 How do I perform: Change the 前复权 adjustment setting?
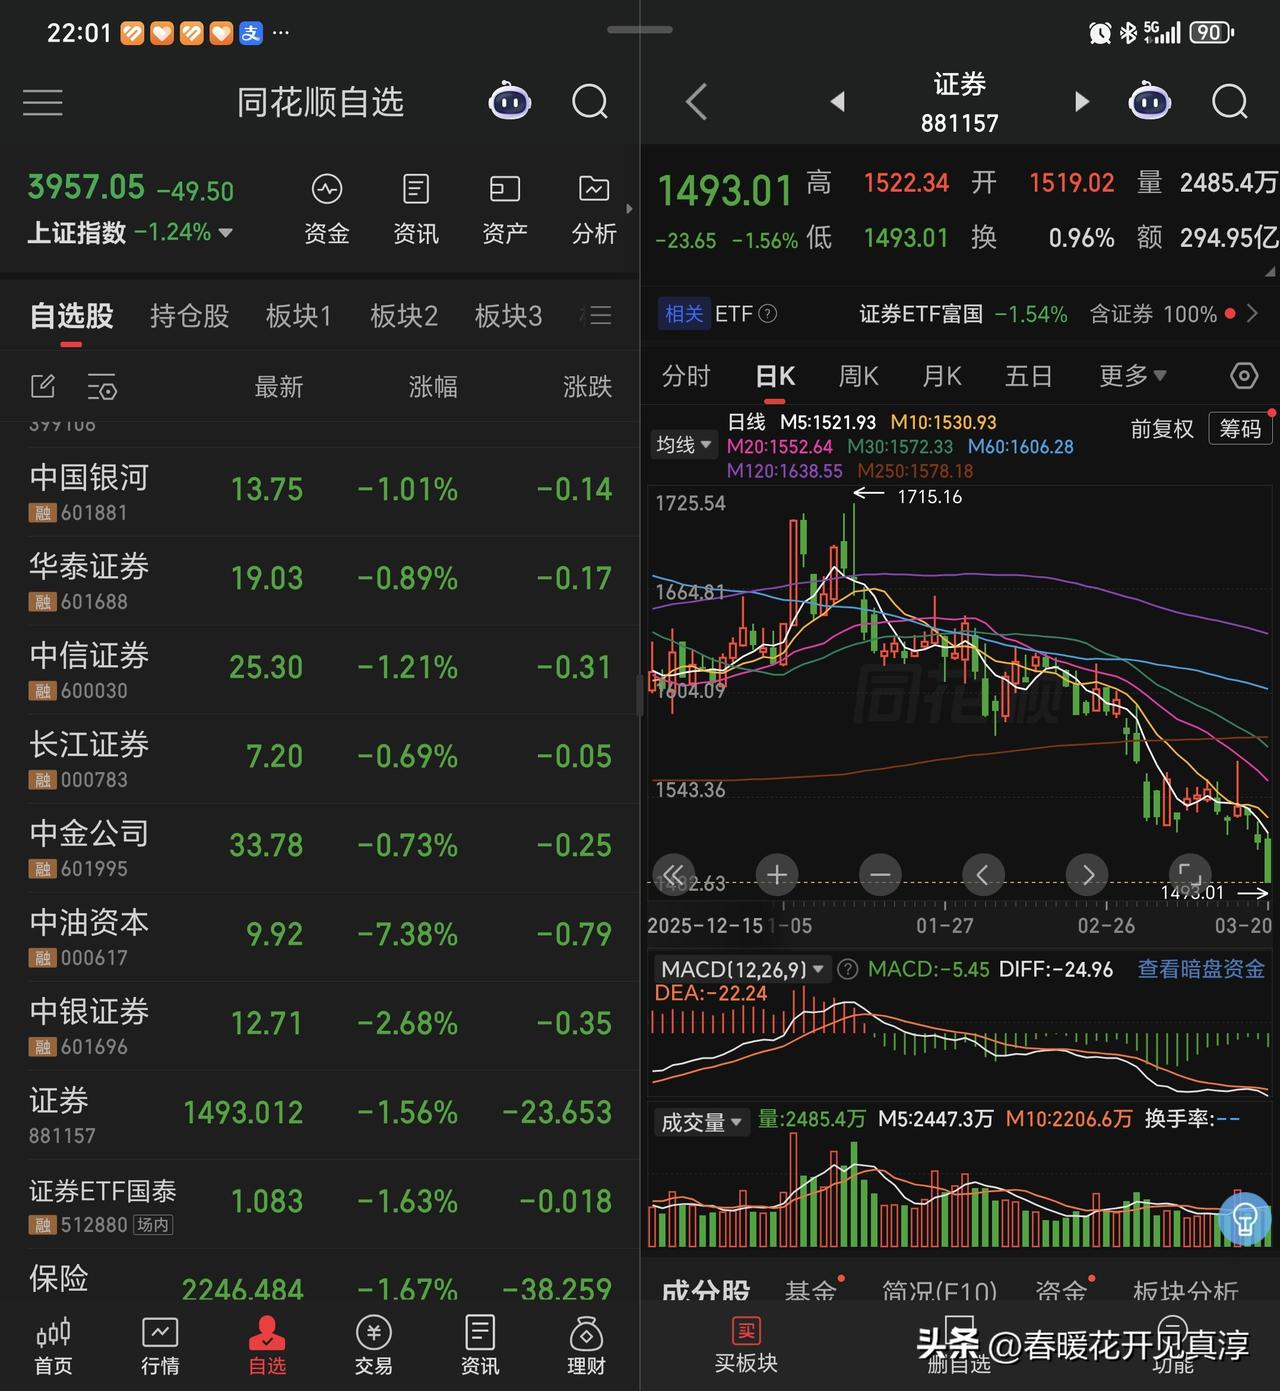(x=1162, y=429)
